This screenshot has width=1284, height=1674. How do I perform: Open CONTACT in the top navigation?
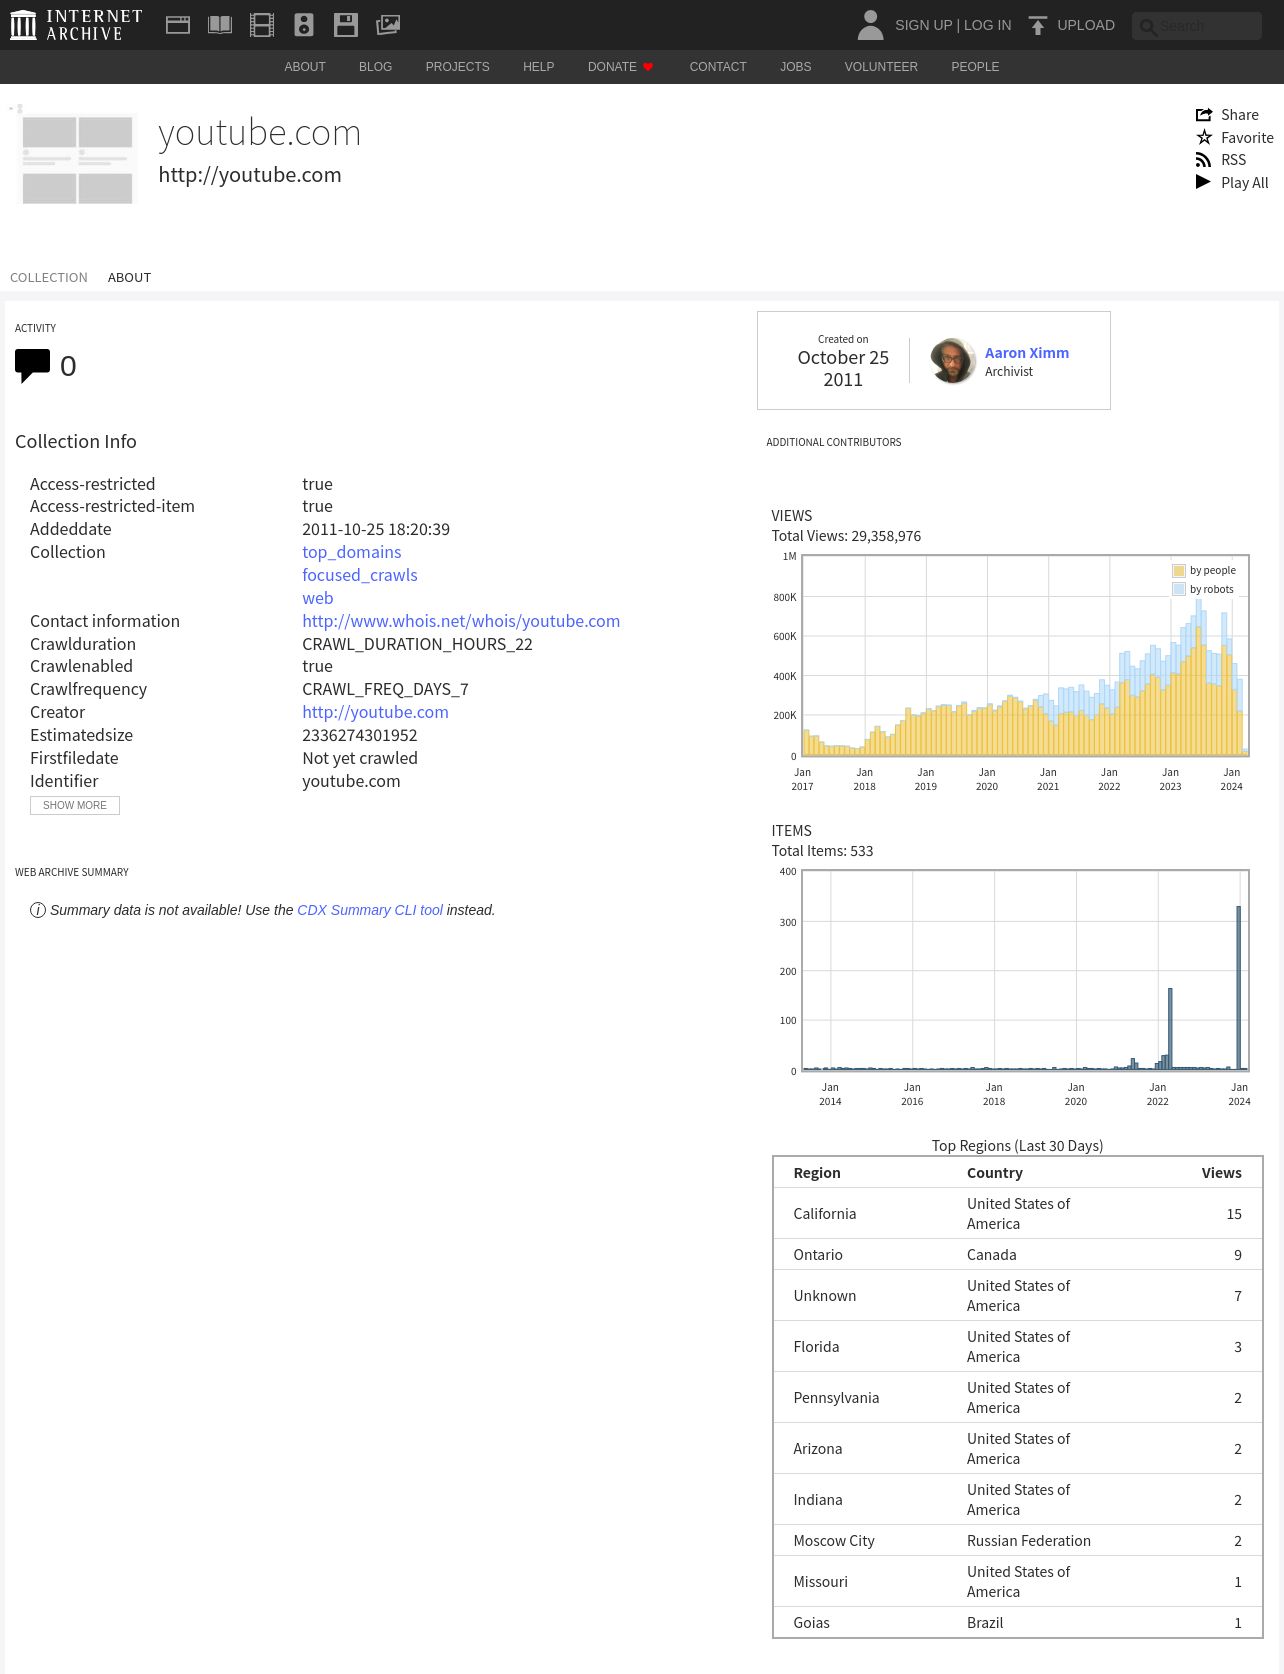pyautogui.click(x=718, y=67)
